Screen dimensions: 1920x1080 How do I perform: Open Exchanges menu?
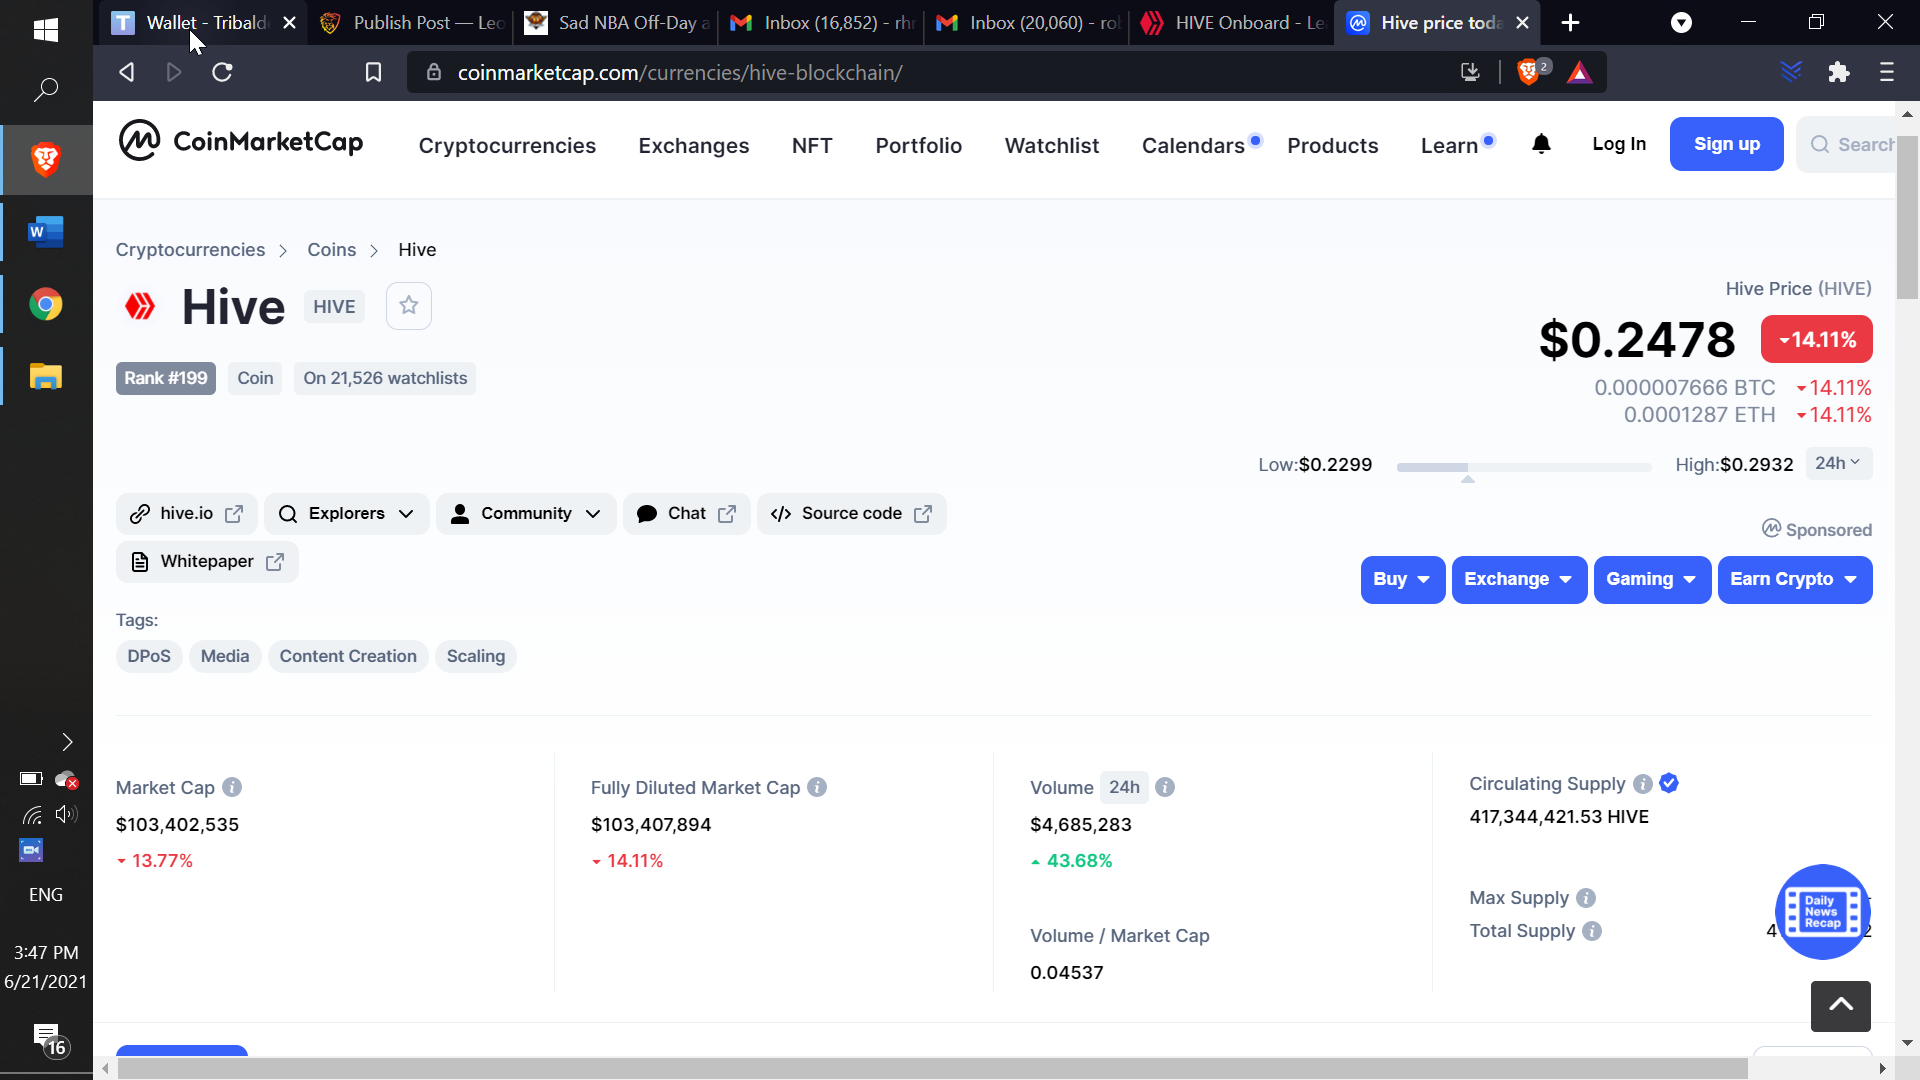(x=694, y=146)
